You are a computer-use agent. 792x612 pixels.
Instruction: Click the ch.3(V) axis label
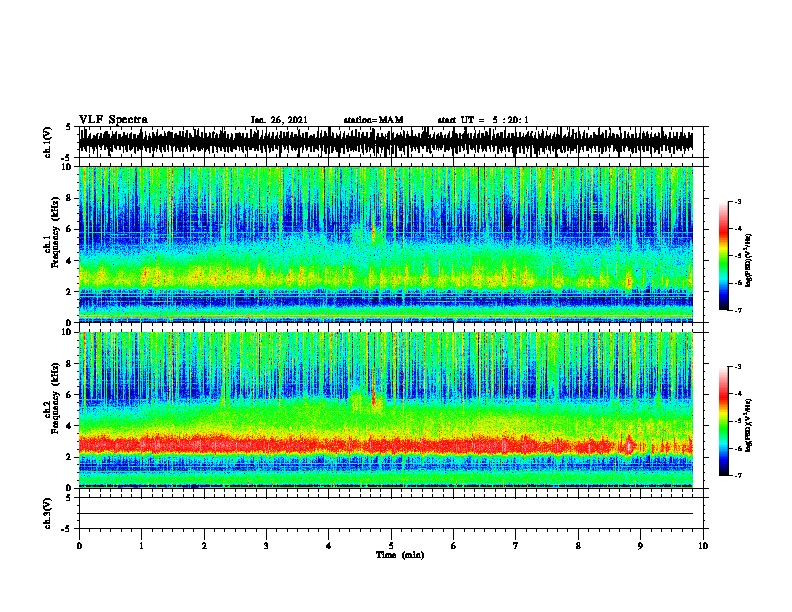(x=47, y=513)
